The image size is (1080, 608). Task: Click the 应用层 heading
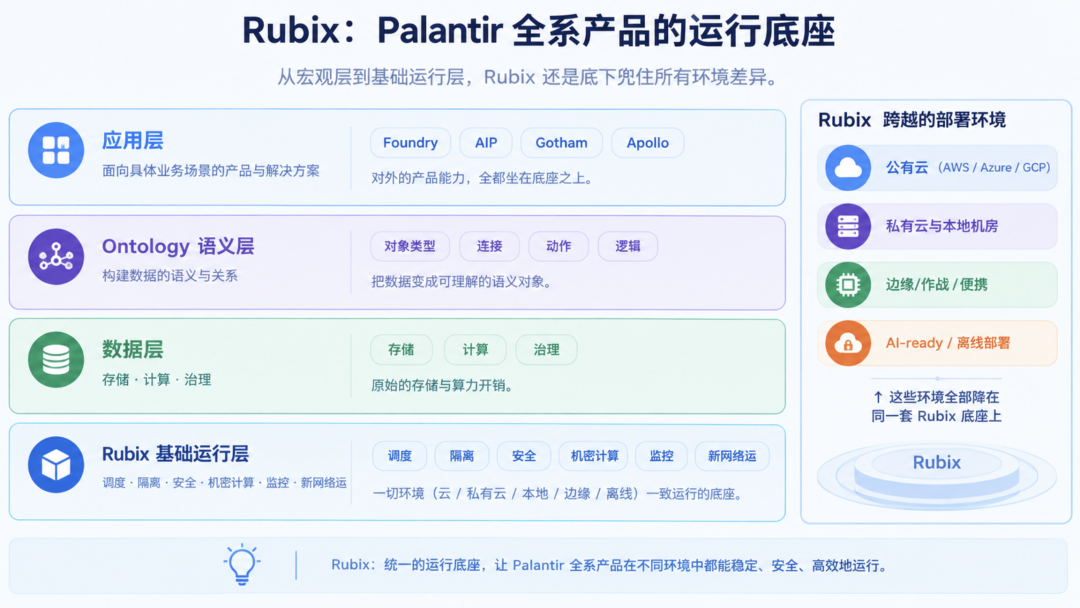132,140
